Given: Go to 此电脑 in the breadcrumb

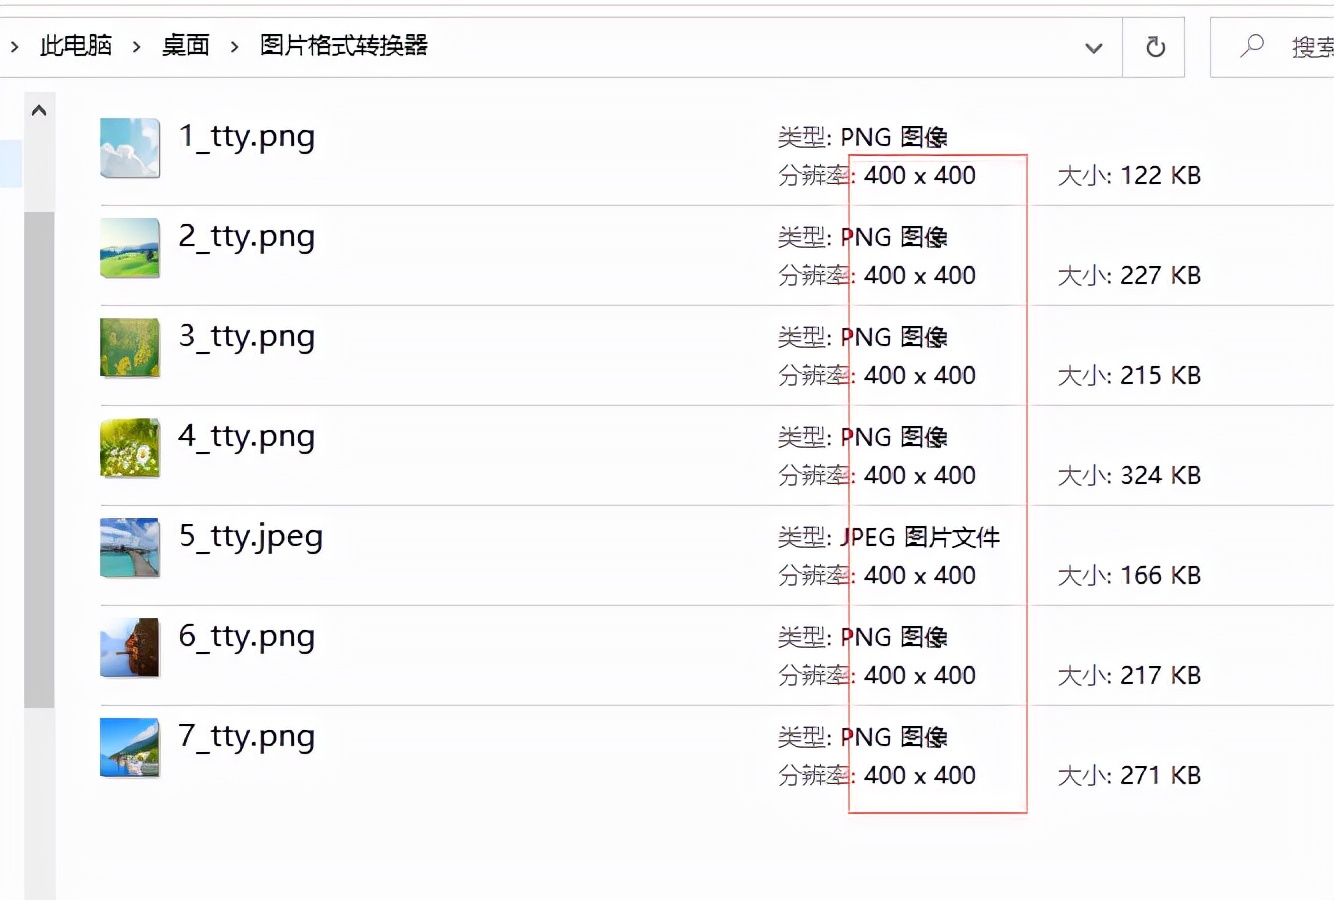Looking at the screenshot, I should (x=76, y=46).
